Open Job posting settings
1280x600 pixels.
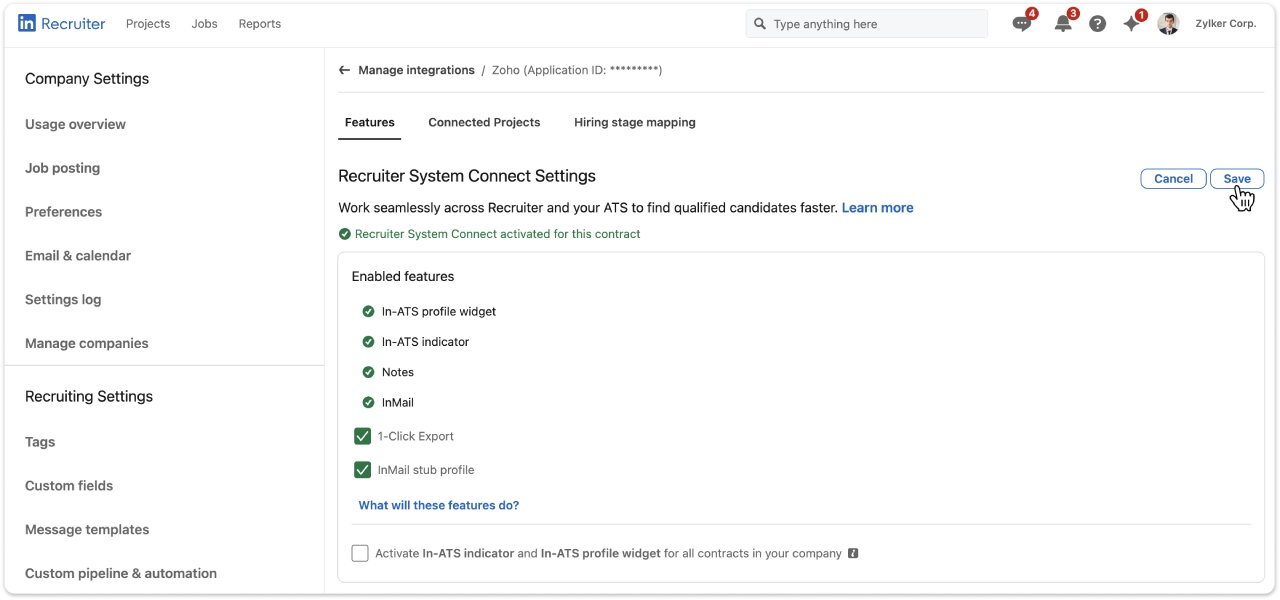62,168
